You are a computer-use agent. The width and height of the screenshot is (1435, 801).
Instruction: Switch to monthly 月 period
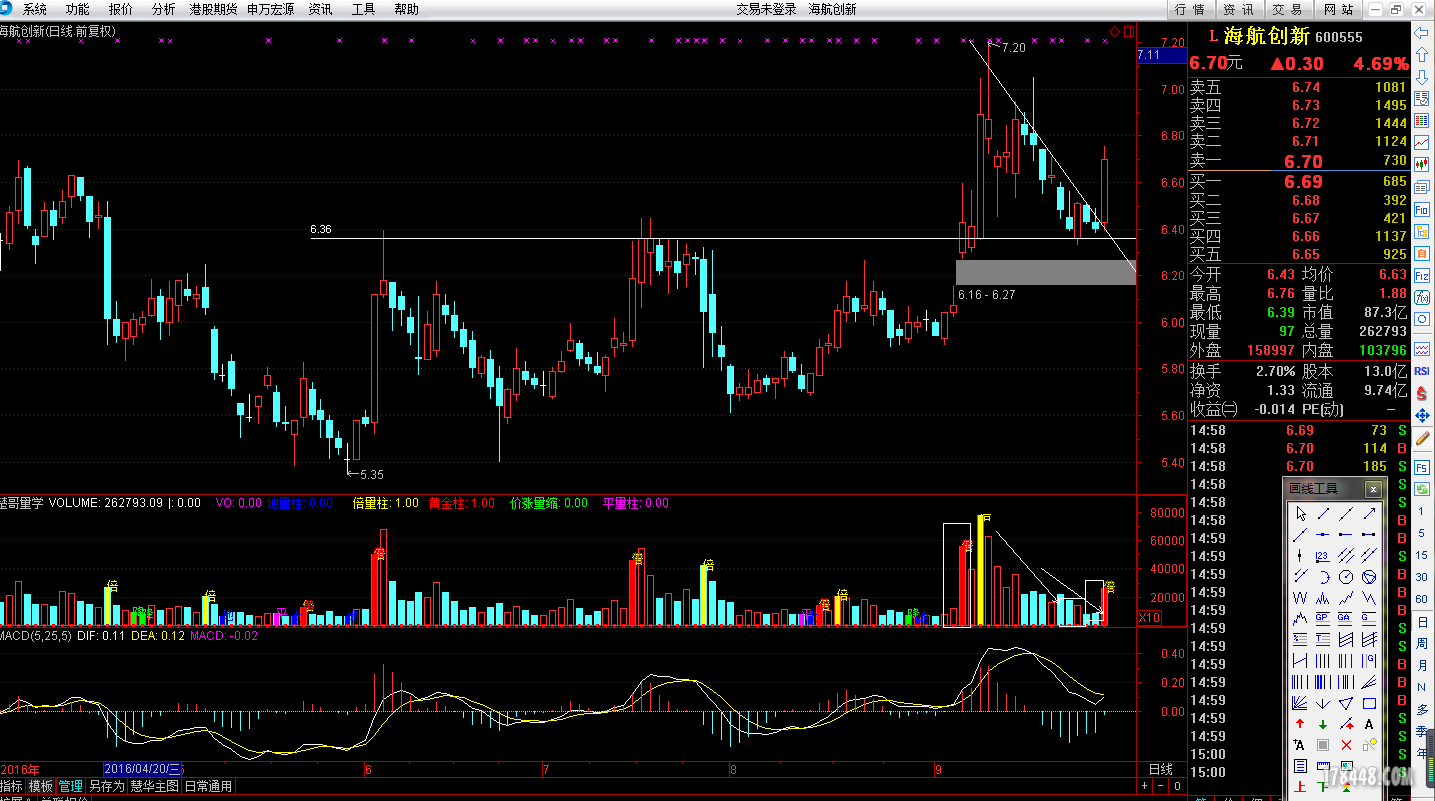(1422, 665)
